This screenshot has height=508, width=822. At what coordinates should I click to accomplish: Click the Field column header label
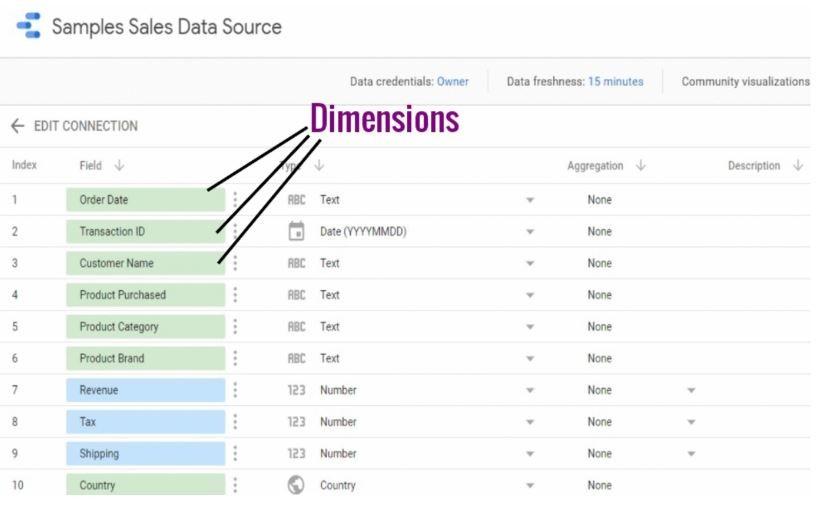pos(90,166)
